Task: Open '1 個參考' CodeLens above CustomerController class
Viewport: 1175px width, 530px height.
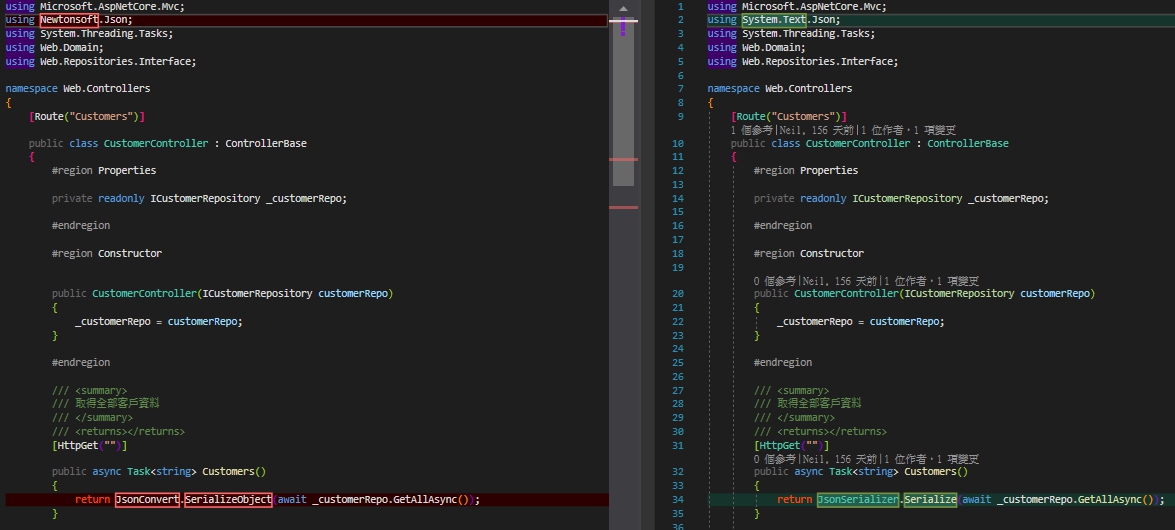Action: (752, 130)
